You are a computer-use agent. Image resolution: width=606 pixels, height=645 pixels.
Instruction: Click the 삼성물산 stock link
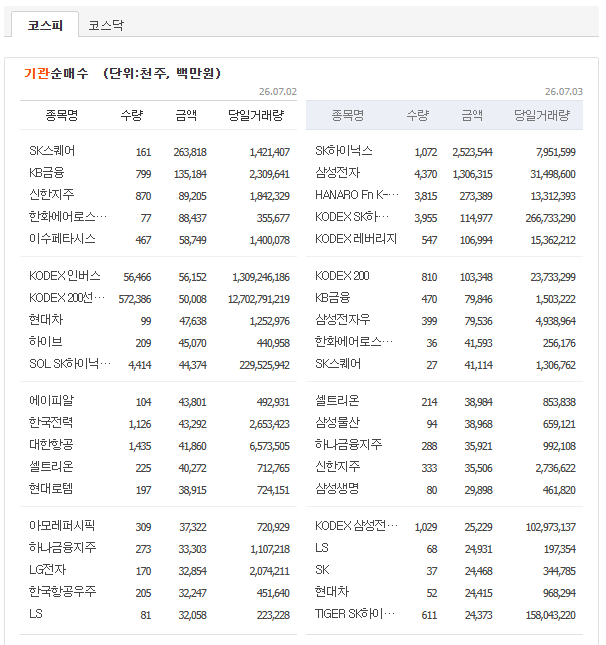coord(337,422)
